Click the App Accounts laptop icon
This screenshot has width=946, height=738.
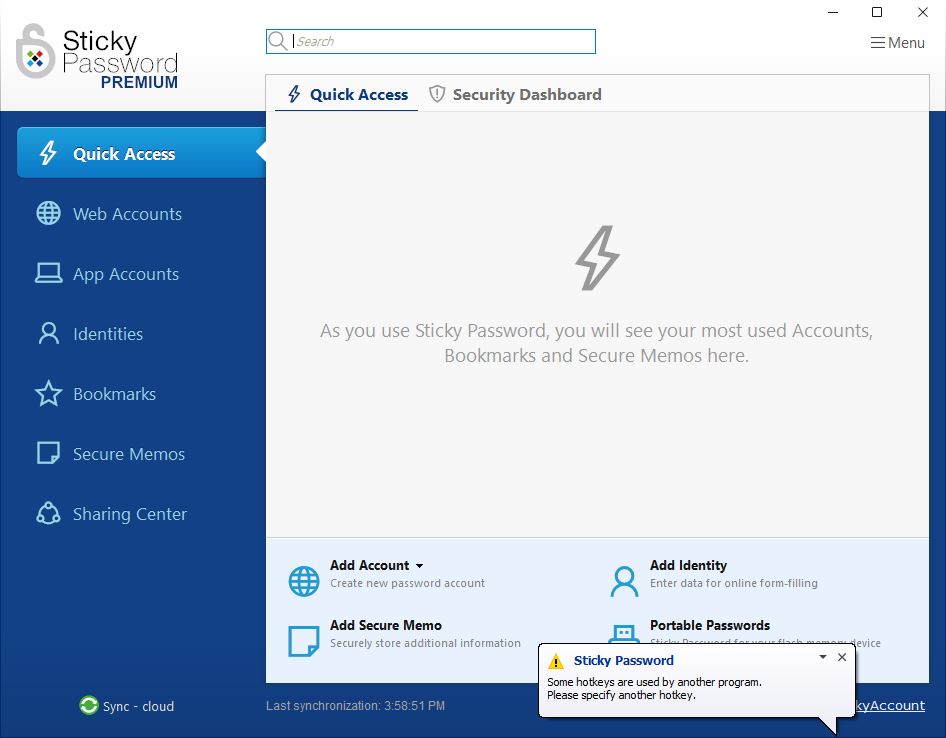(x=48, y=273)
